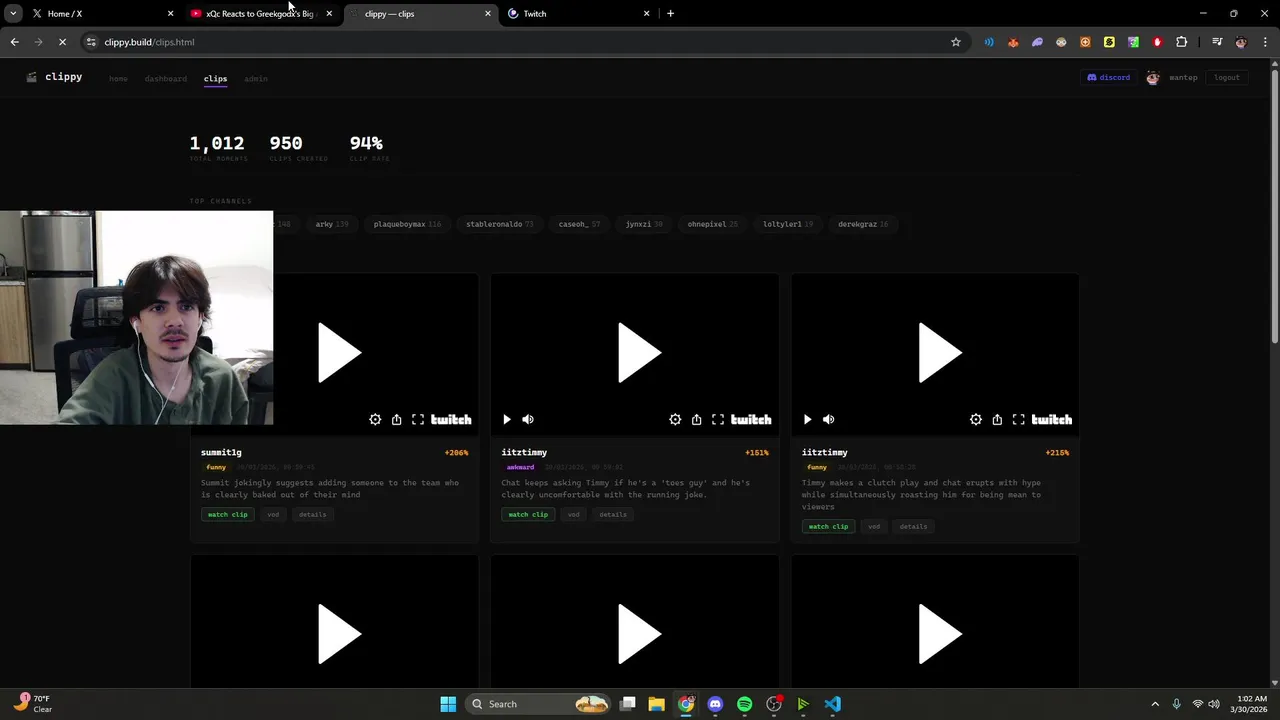Open the admin nav item
Viewport: 1280px width, 720px height.
[256, 78]
